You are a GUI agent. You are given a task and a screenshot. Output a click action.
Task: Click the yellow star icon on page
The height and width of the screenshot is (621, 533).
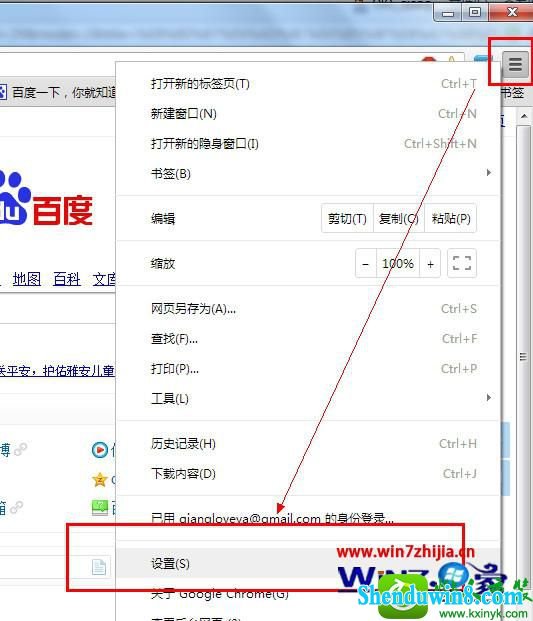pyautogui.click(x=99, y=480)
